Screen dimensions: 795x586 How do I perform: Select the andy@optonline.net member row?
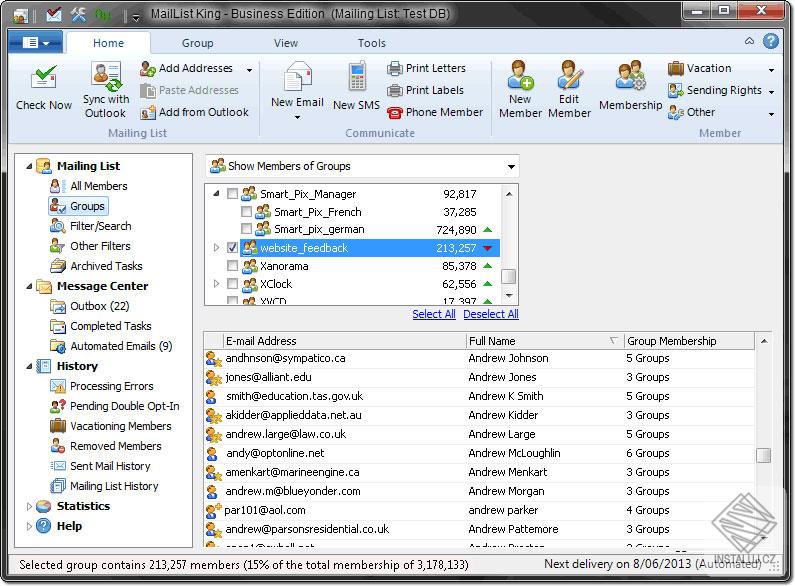click(479, 453)
